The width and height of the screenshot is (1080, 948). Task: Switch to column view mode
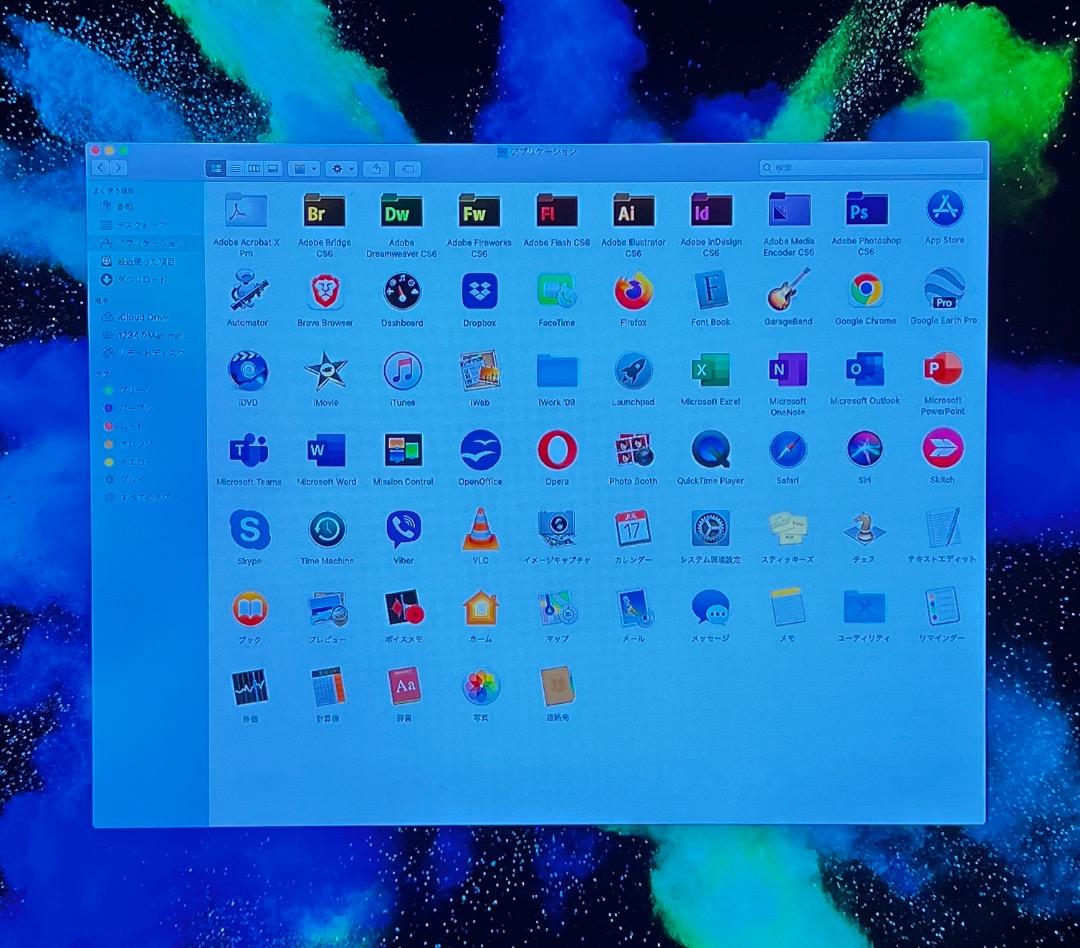tap(254, 168)
